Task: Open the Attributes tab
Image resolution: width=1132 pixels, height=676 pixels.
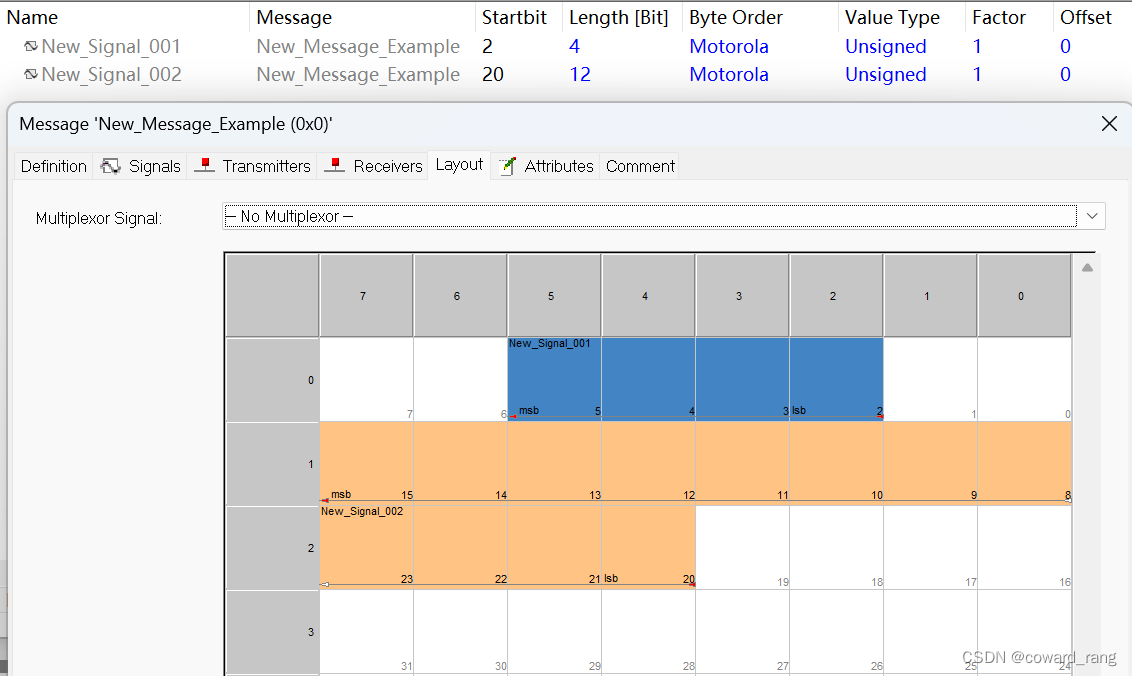Action: click(x=547, y=166)
